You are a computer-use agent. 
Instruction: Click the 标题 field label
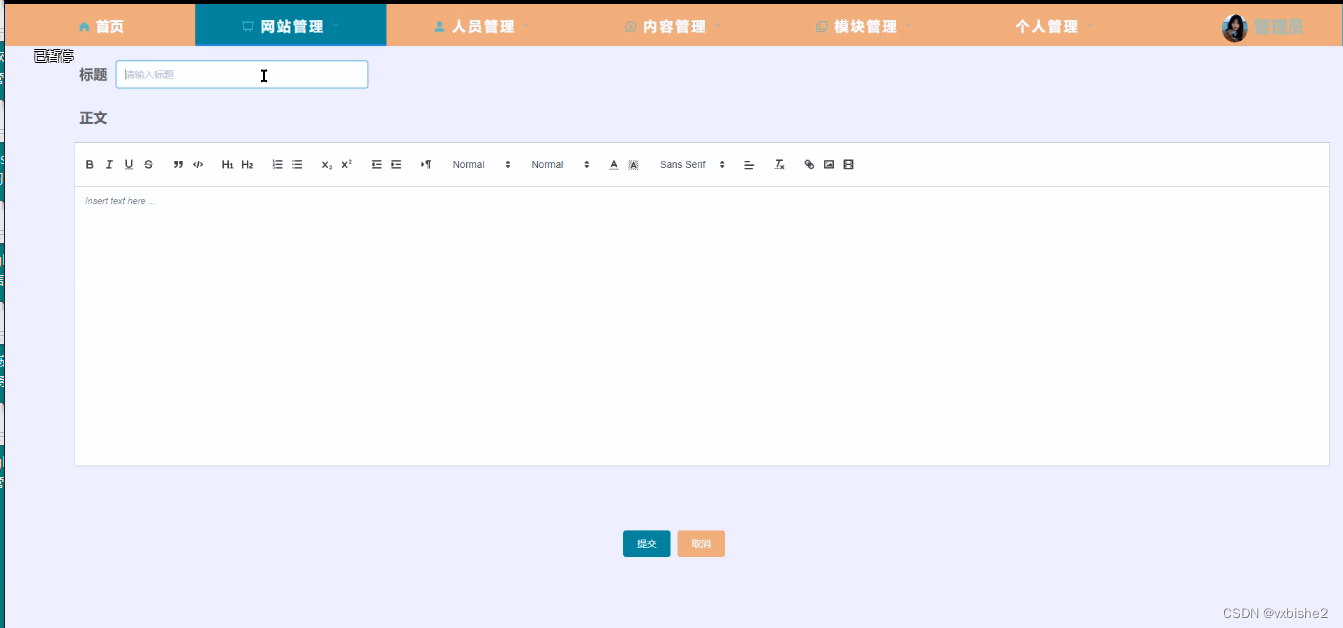(x=93, y=75)
